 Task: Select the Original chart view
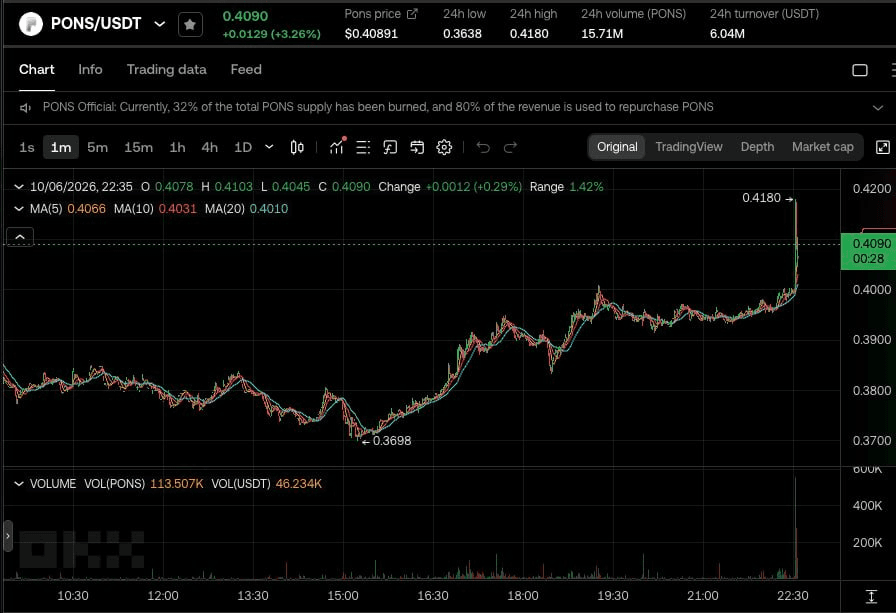(x=617, y=147)
